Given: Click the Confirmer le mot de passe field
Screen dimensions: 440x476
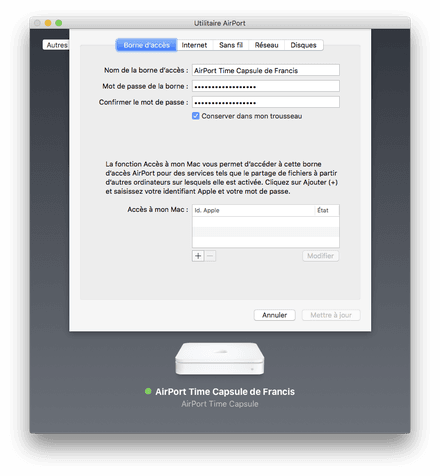Looking at the screenshot, I should [266, 102].
